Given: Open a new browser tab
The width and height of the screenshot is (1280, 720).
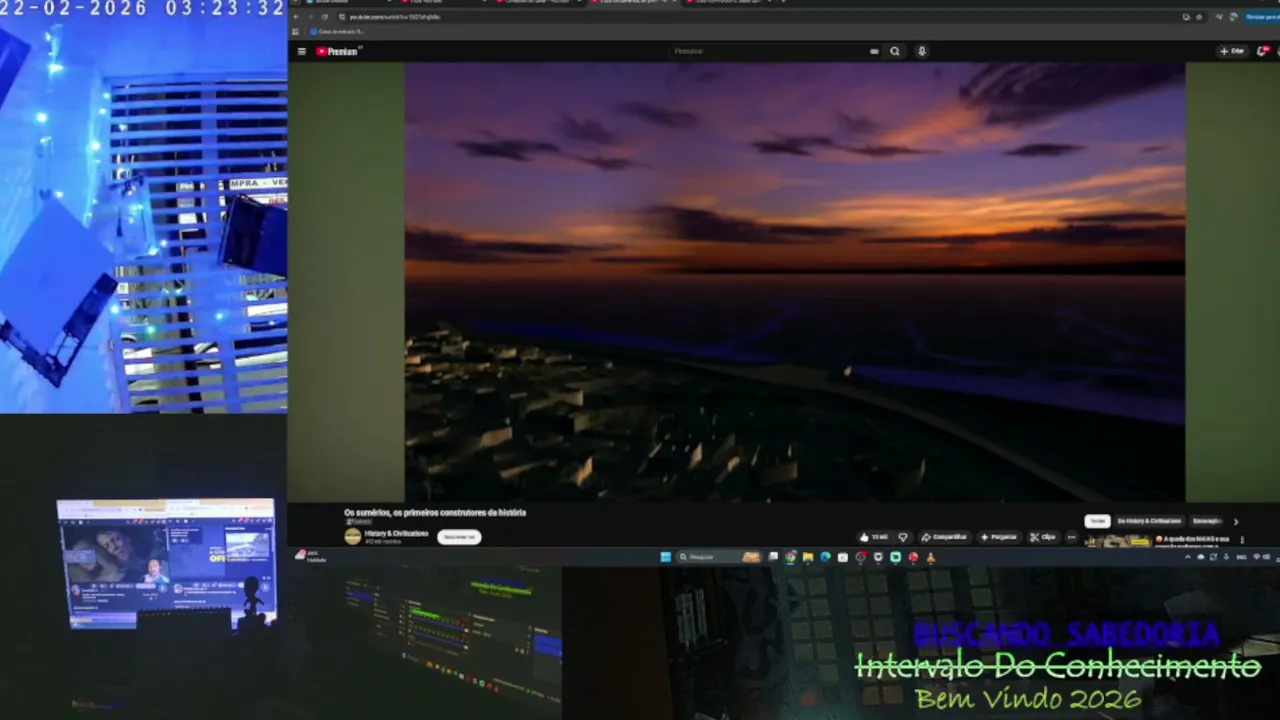Looking at the screenshot, I should click(784, 2).
